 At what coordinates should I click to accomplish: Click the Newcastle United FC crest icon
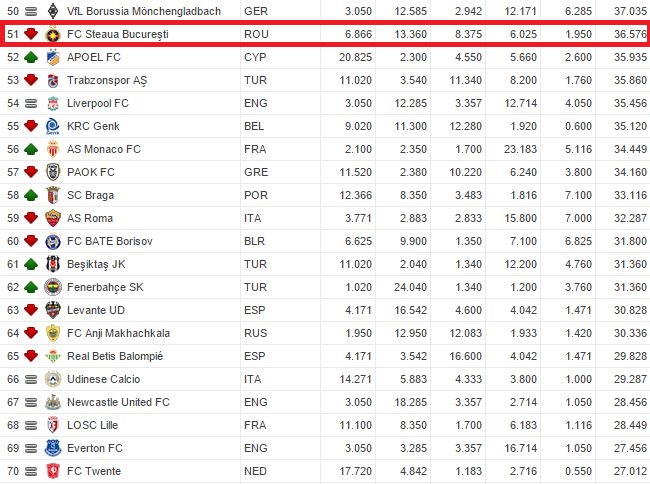point(53,402)
